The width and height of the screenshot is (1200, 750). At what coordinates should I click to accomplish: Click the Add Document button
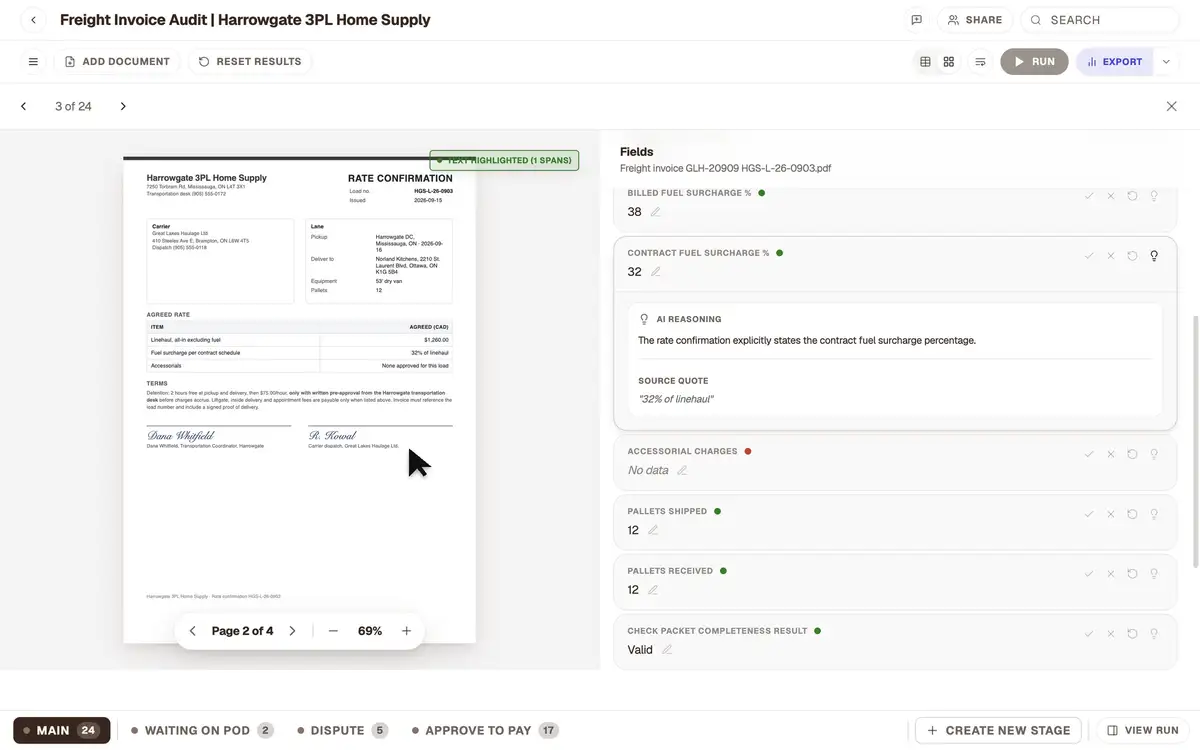(x=117, y=62)
